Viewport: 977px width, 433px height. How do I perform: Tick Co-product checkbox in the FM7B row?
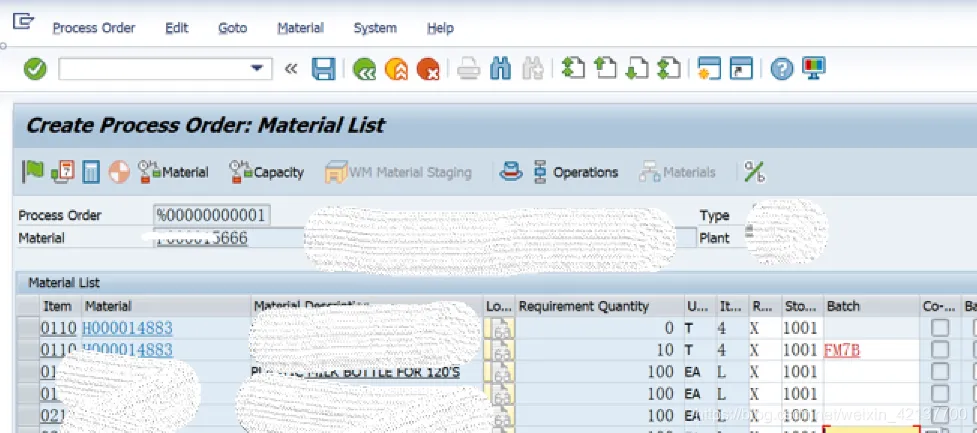940,350
